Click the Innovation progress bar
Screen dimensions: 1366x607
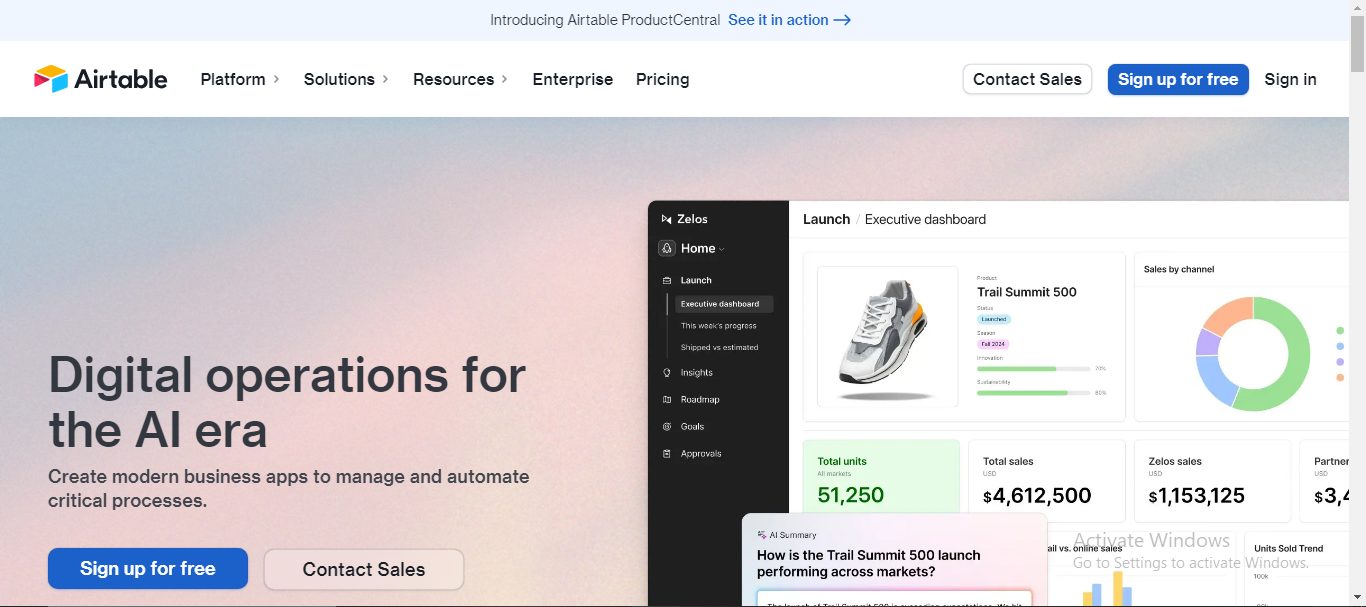click(x=1034, y=369)
